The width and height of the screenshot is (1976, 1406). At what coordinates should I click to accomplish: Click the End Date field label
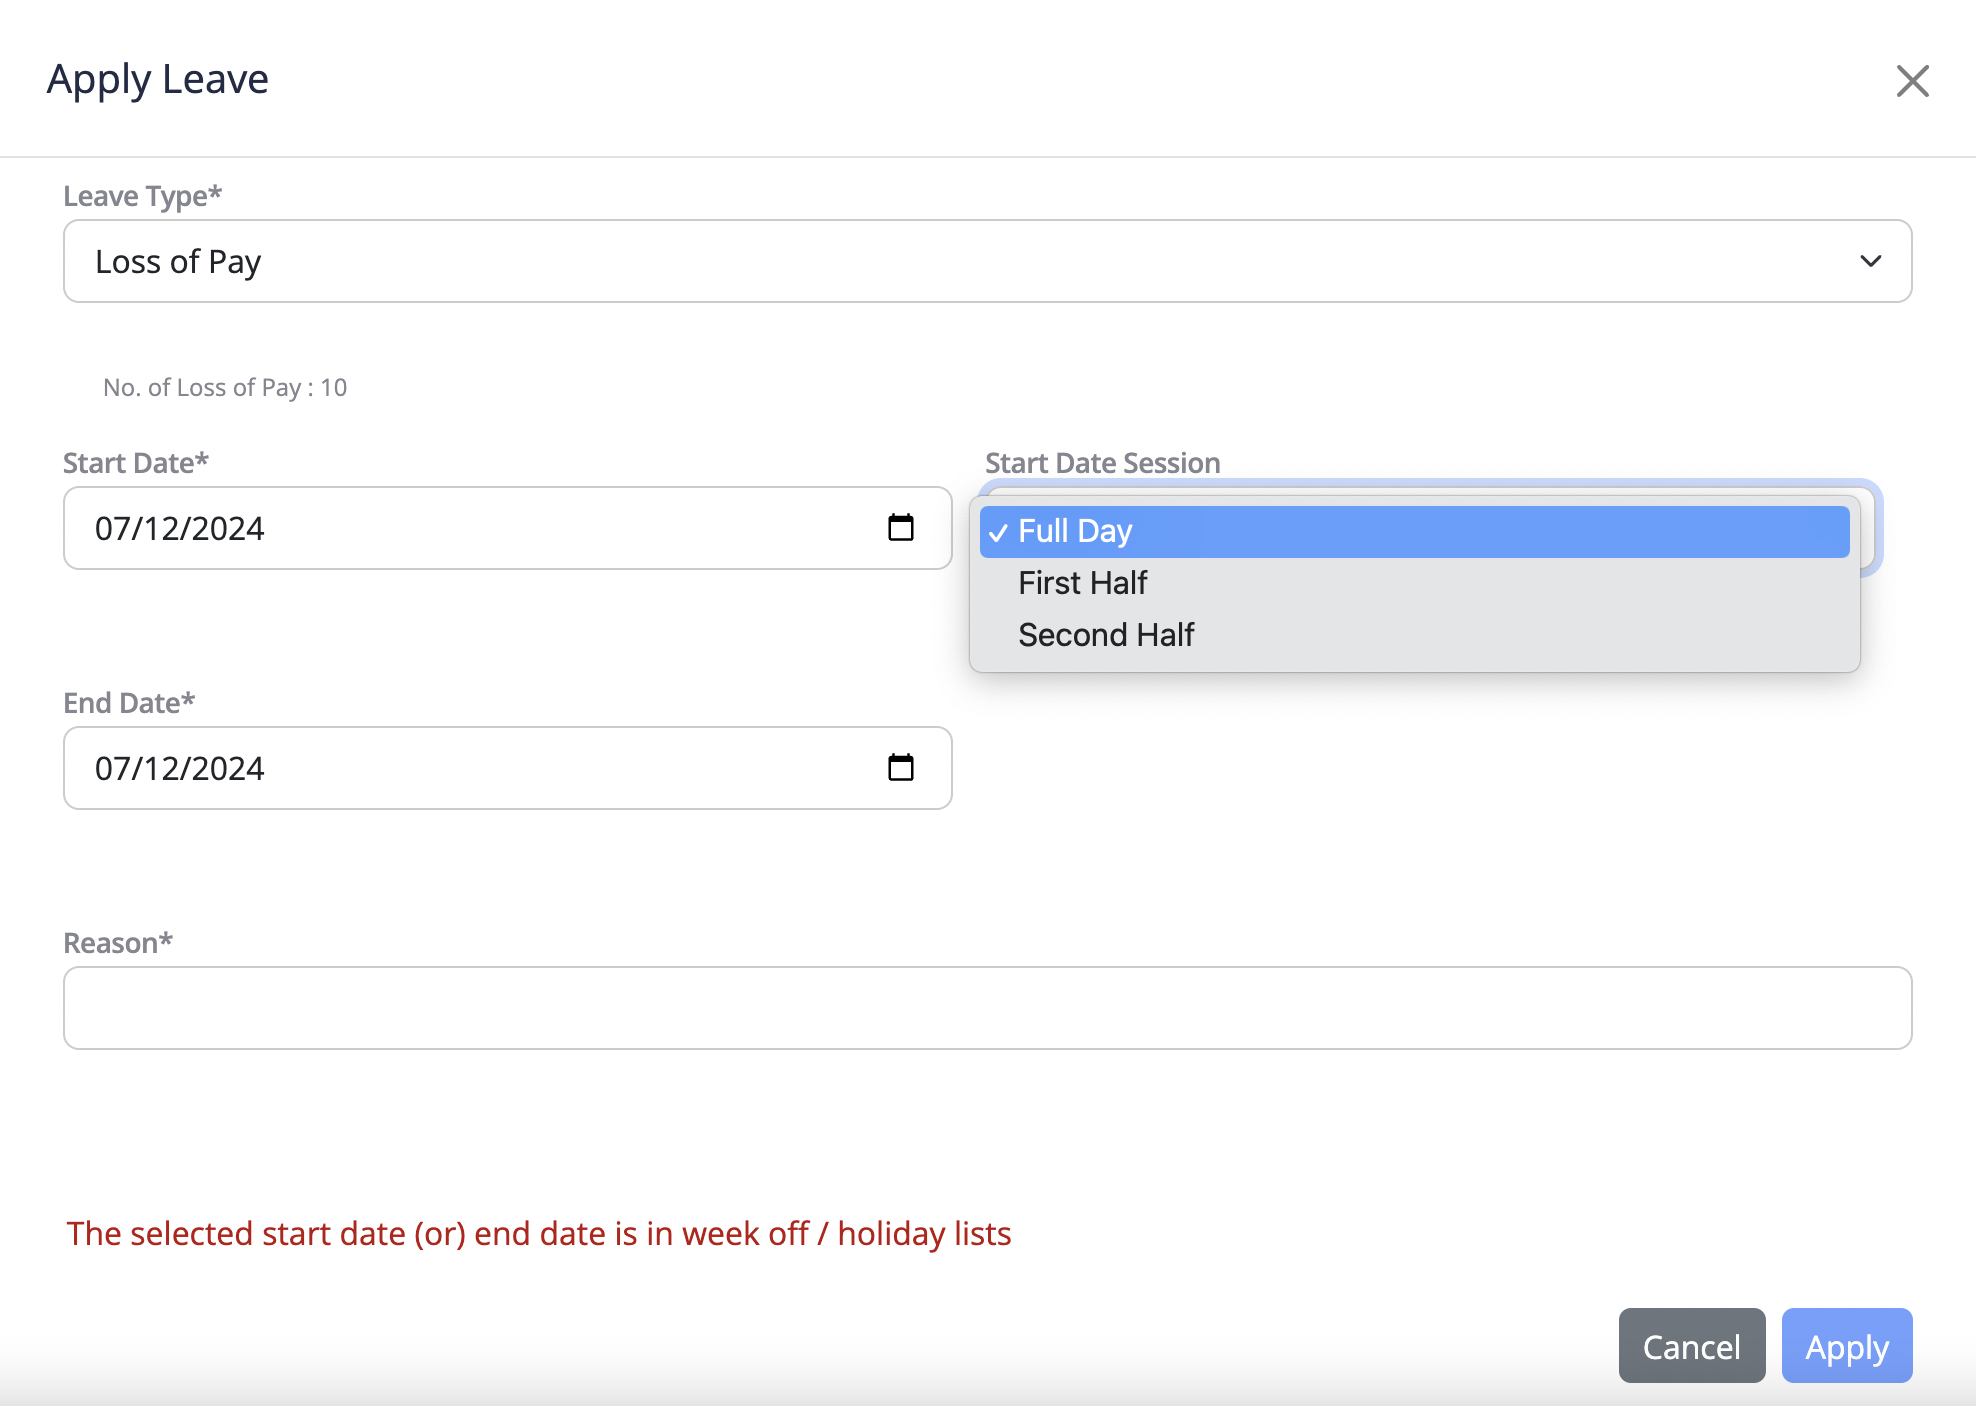click(x=129, y=703)
